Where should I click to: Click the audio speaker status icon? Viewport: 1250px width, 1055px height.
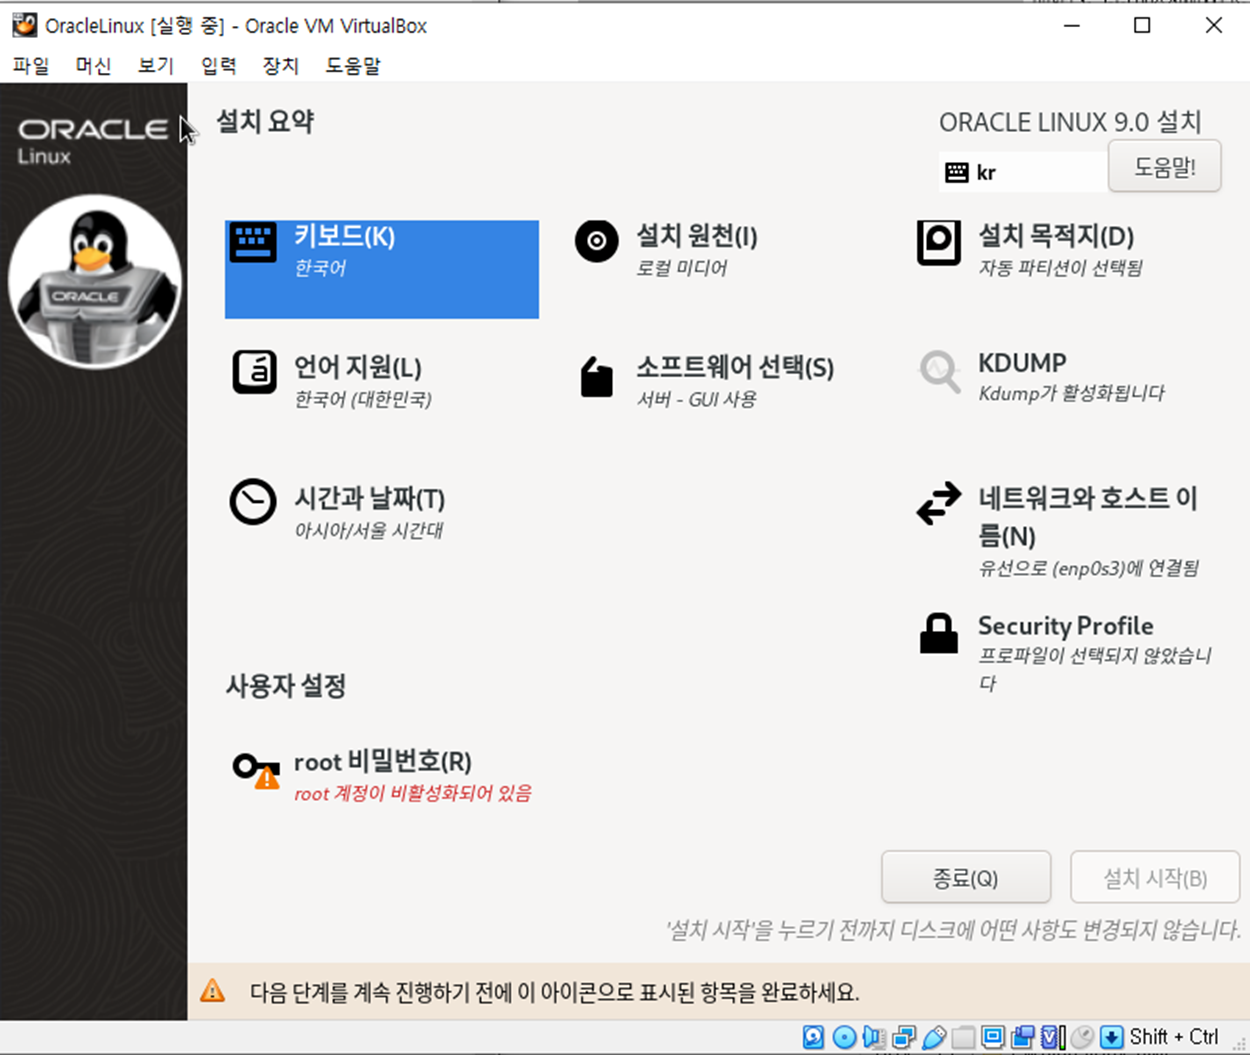pos(874,1037)
